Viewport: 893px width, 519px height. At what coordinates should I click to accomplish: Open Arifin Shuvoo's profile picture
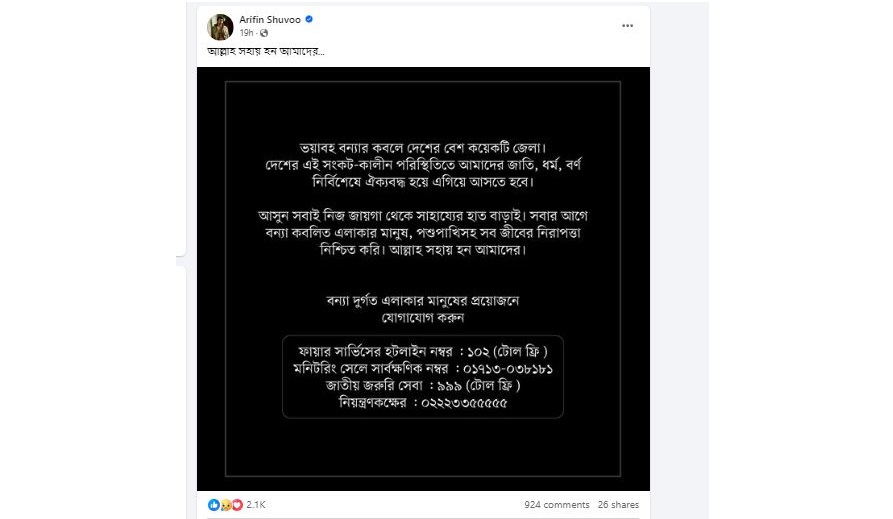pyautogui.click(x=220, y=26)
